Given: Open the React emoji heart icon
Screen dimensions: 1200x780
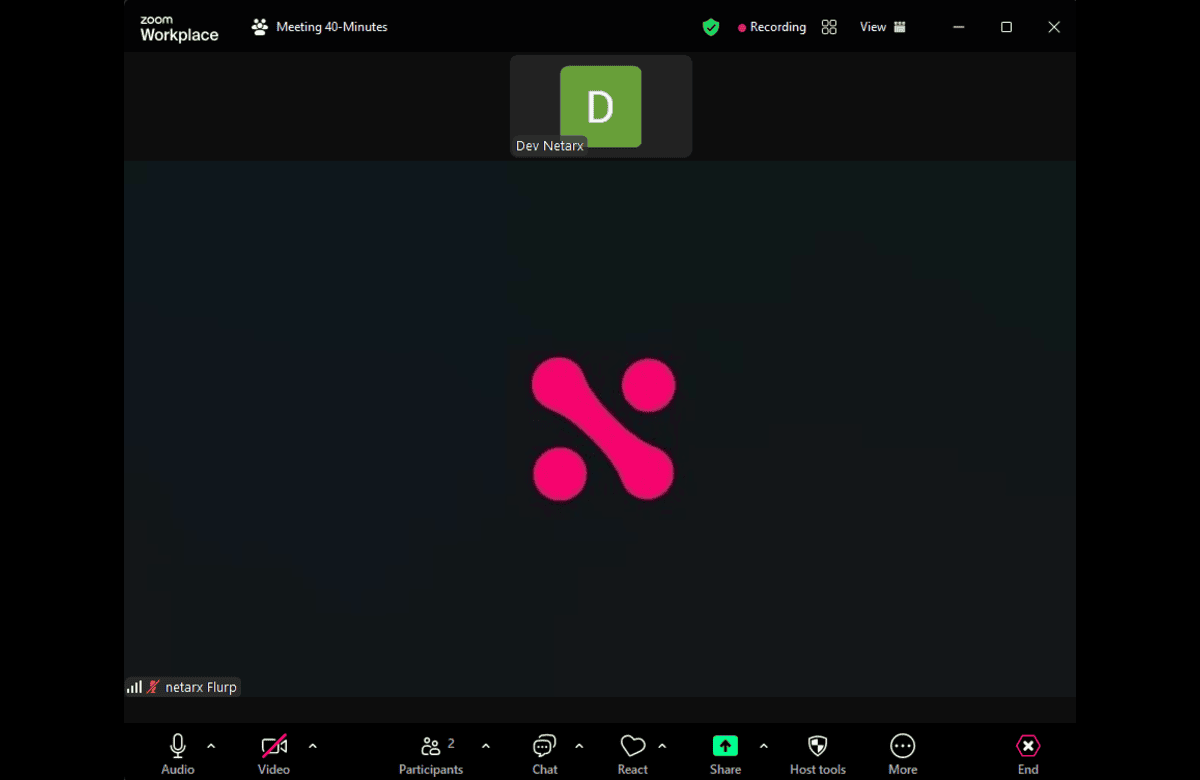Looking at the screenshot, I should [x=632, y=747].
